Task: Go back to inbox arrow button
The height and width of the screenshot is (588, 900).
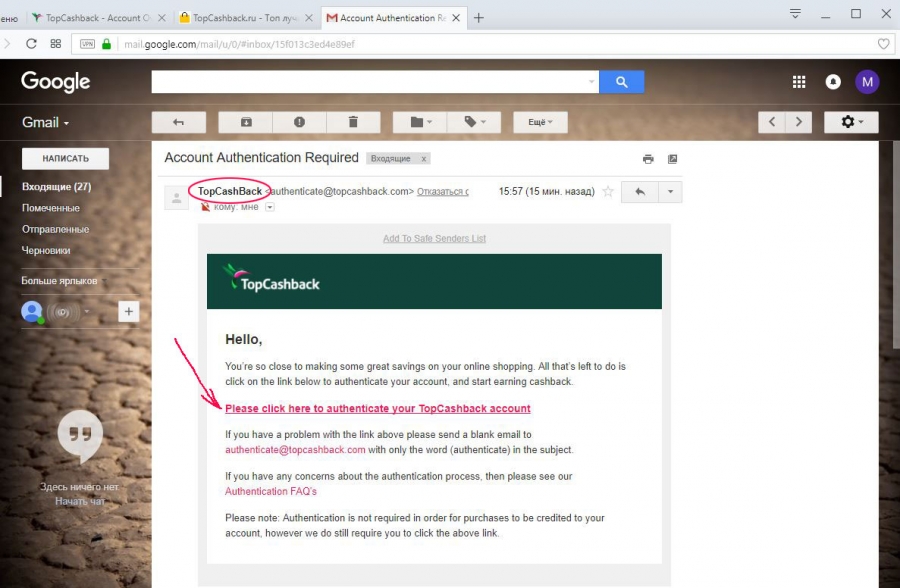Action: point(179,122)
